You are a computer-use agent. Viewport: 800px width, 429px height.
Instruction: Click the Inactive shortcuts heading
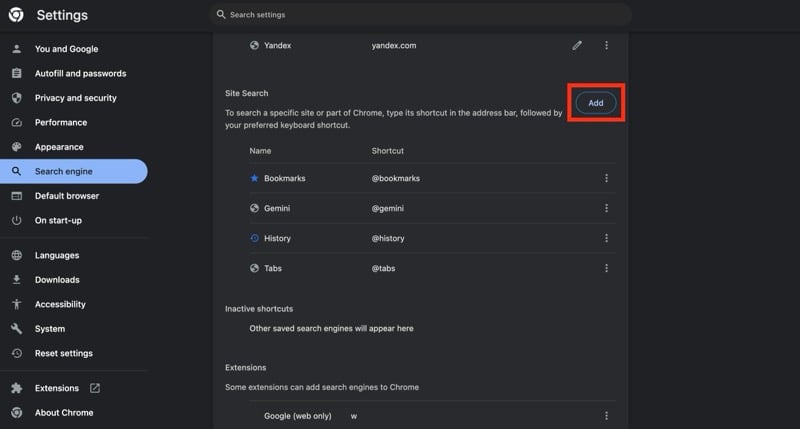click(259, 309)
